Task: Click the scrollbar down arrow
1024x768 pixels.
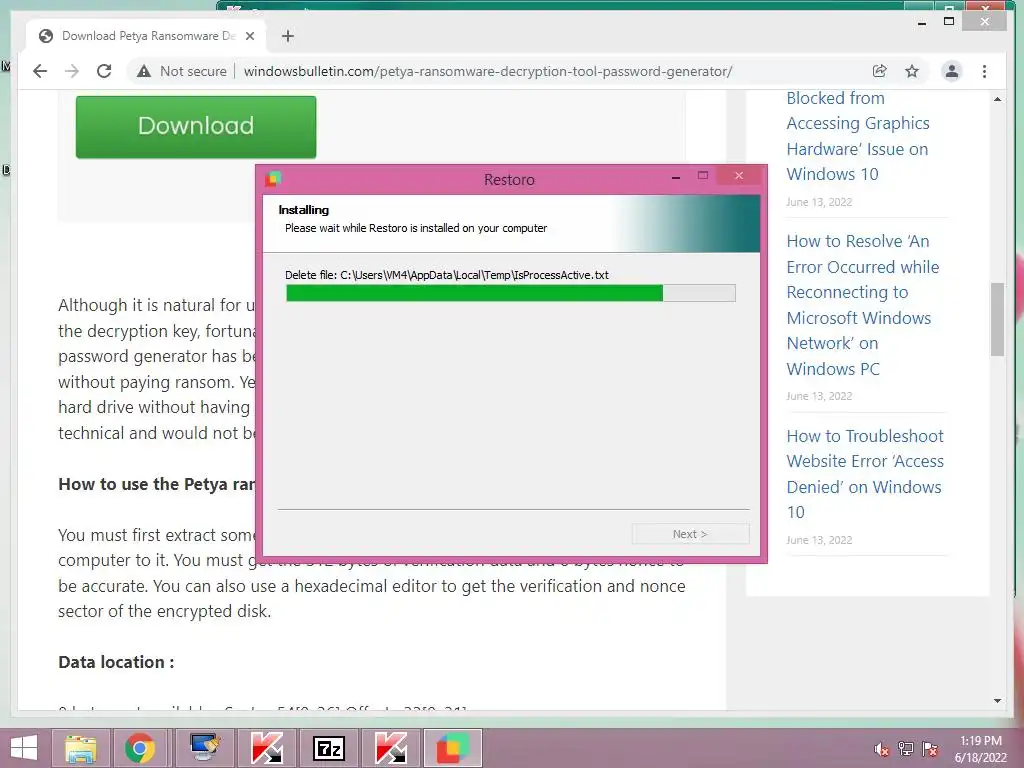Action: 997,701
